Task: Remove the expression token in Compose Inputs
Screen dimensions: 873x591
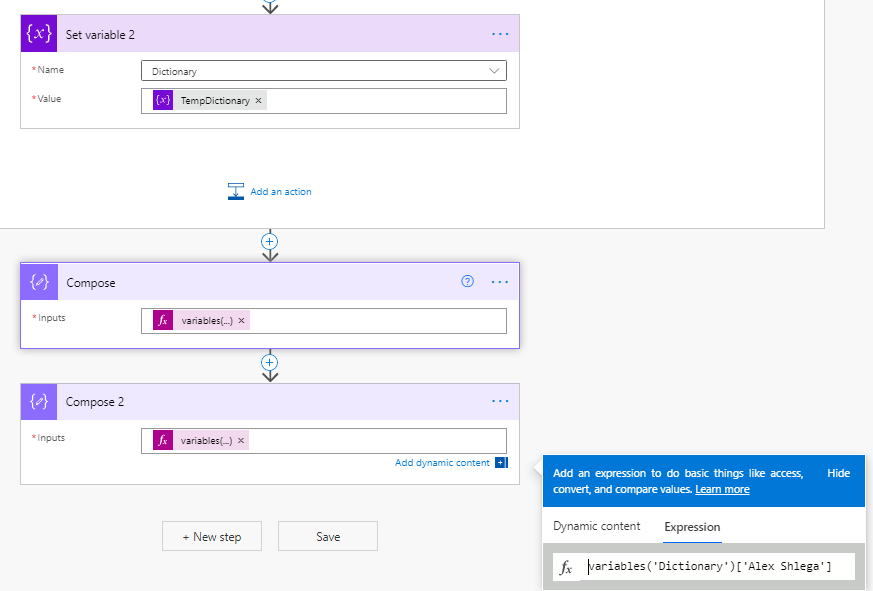Action: [x=241, y=321]
